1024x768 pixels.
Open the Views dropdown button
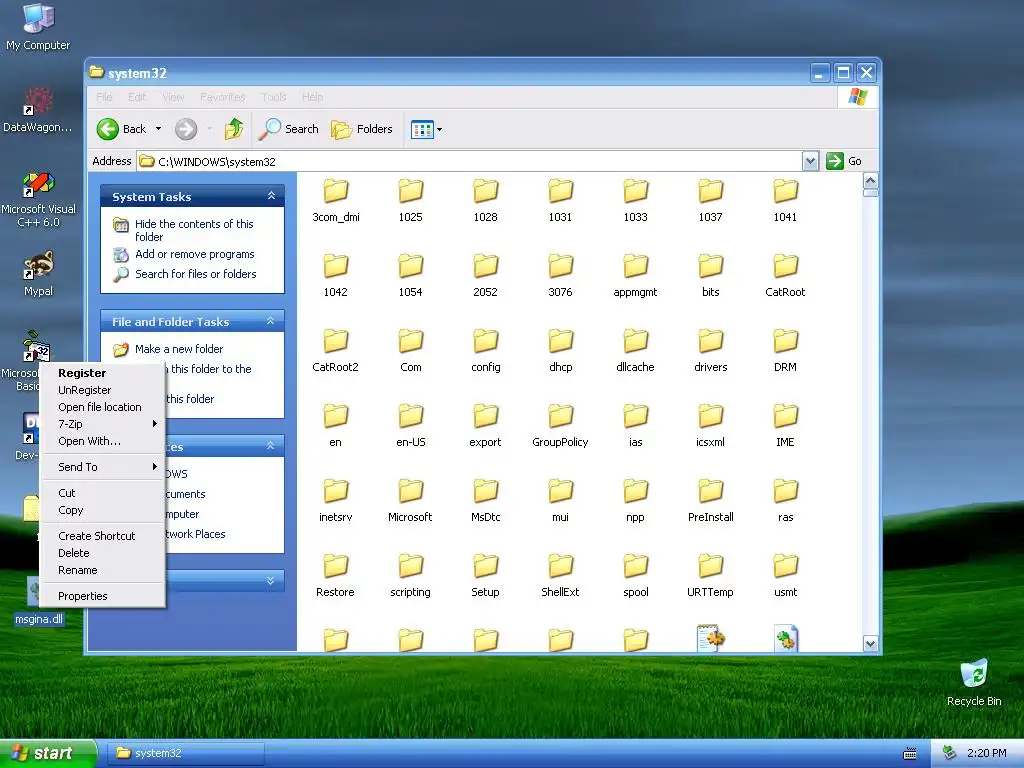click(x=426, y=129)
